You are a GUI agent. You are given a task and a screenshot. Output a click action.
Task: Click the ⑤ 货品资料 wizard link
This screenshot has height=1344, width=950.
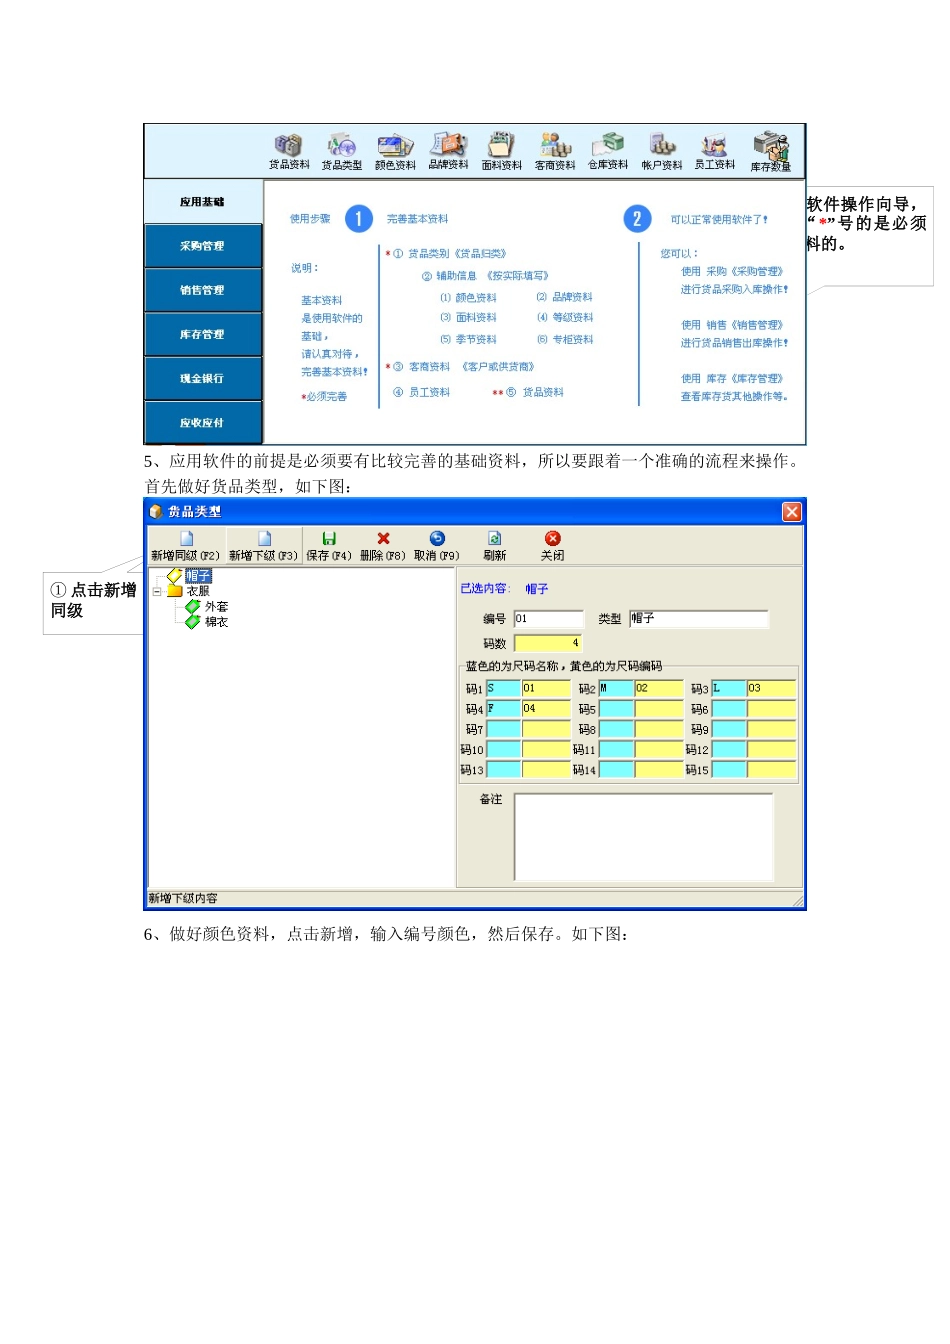[x=536, y=393]
